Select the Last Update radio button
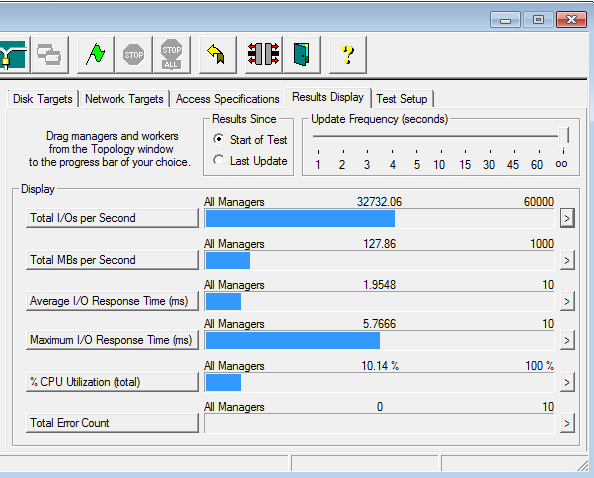 [219, 160]
